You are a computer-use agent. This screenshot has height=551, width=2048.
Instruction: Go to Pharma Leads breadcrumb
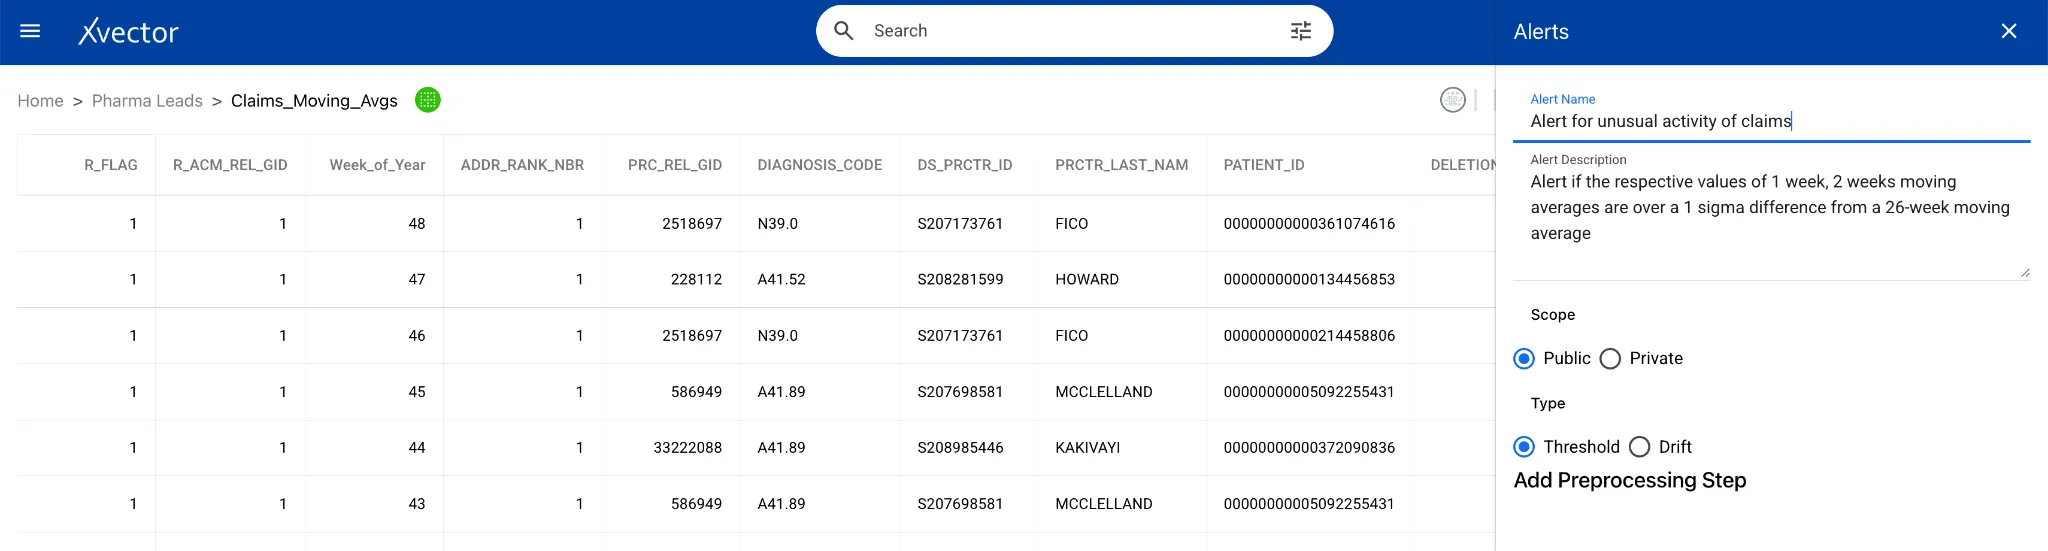pos(147,101)
